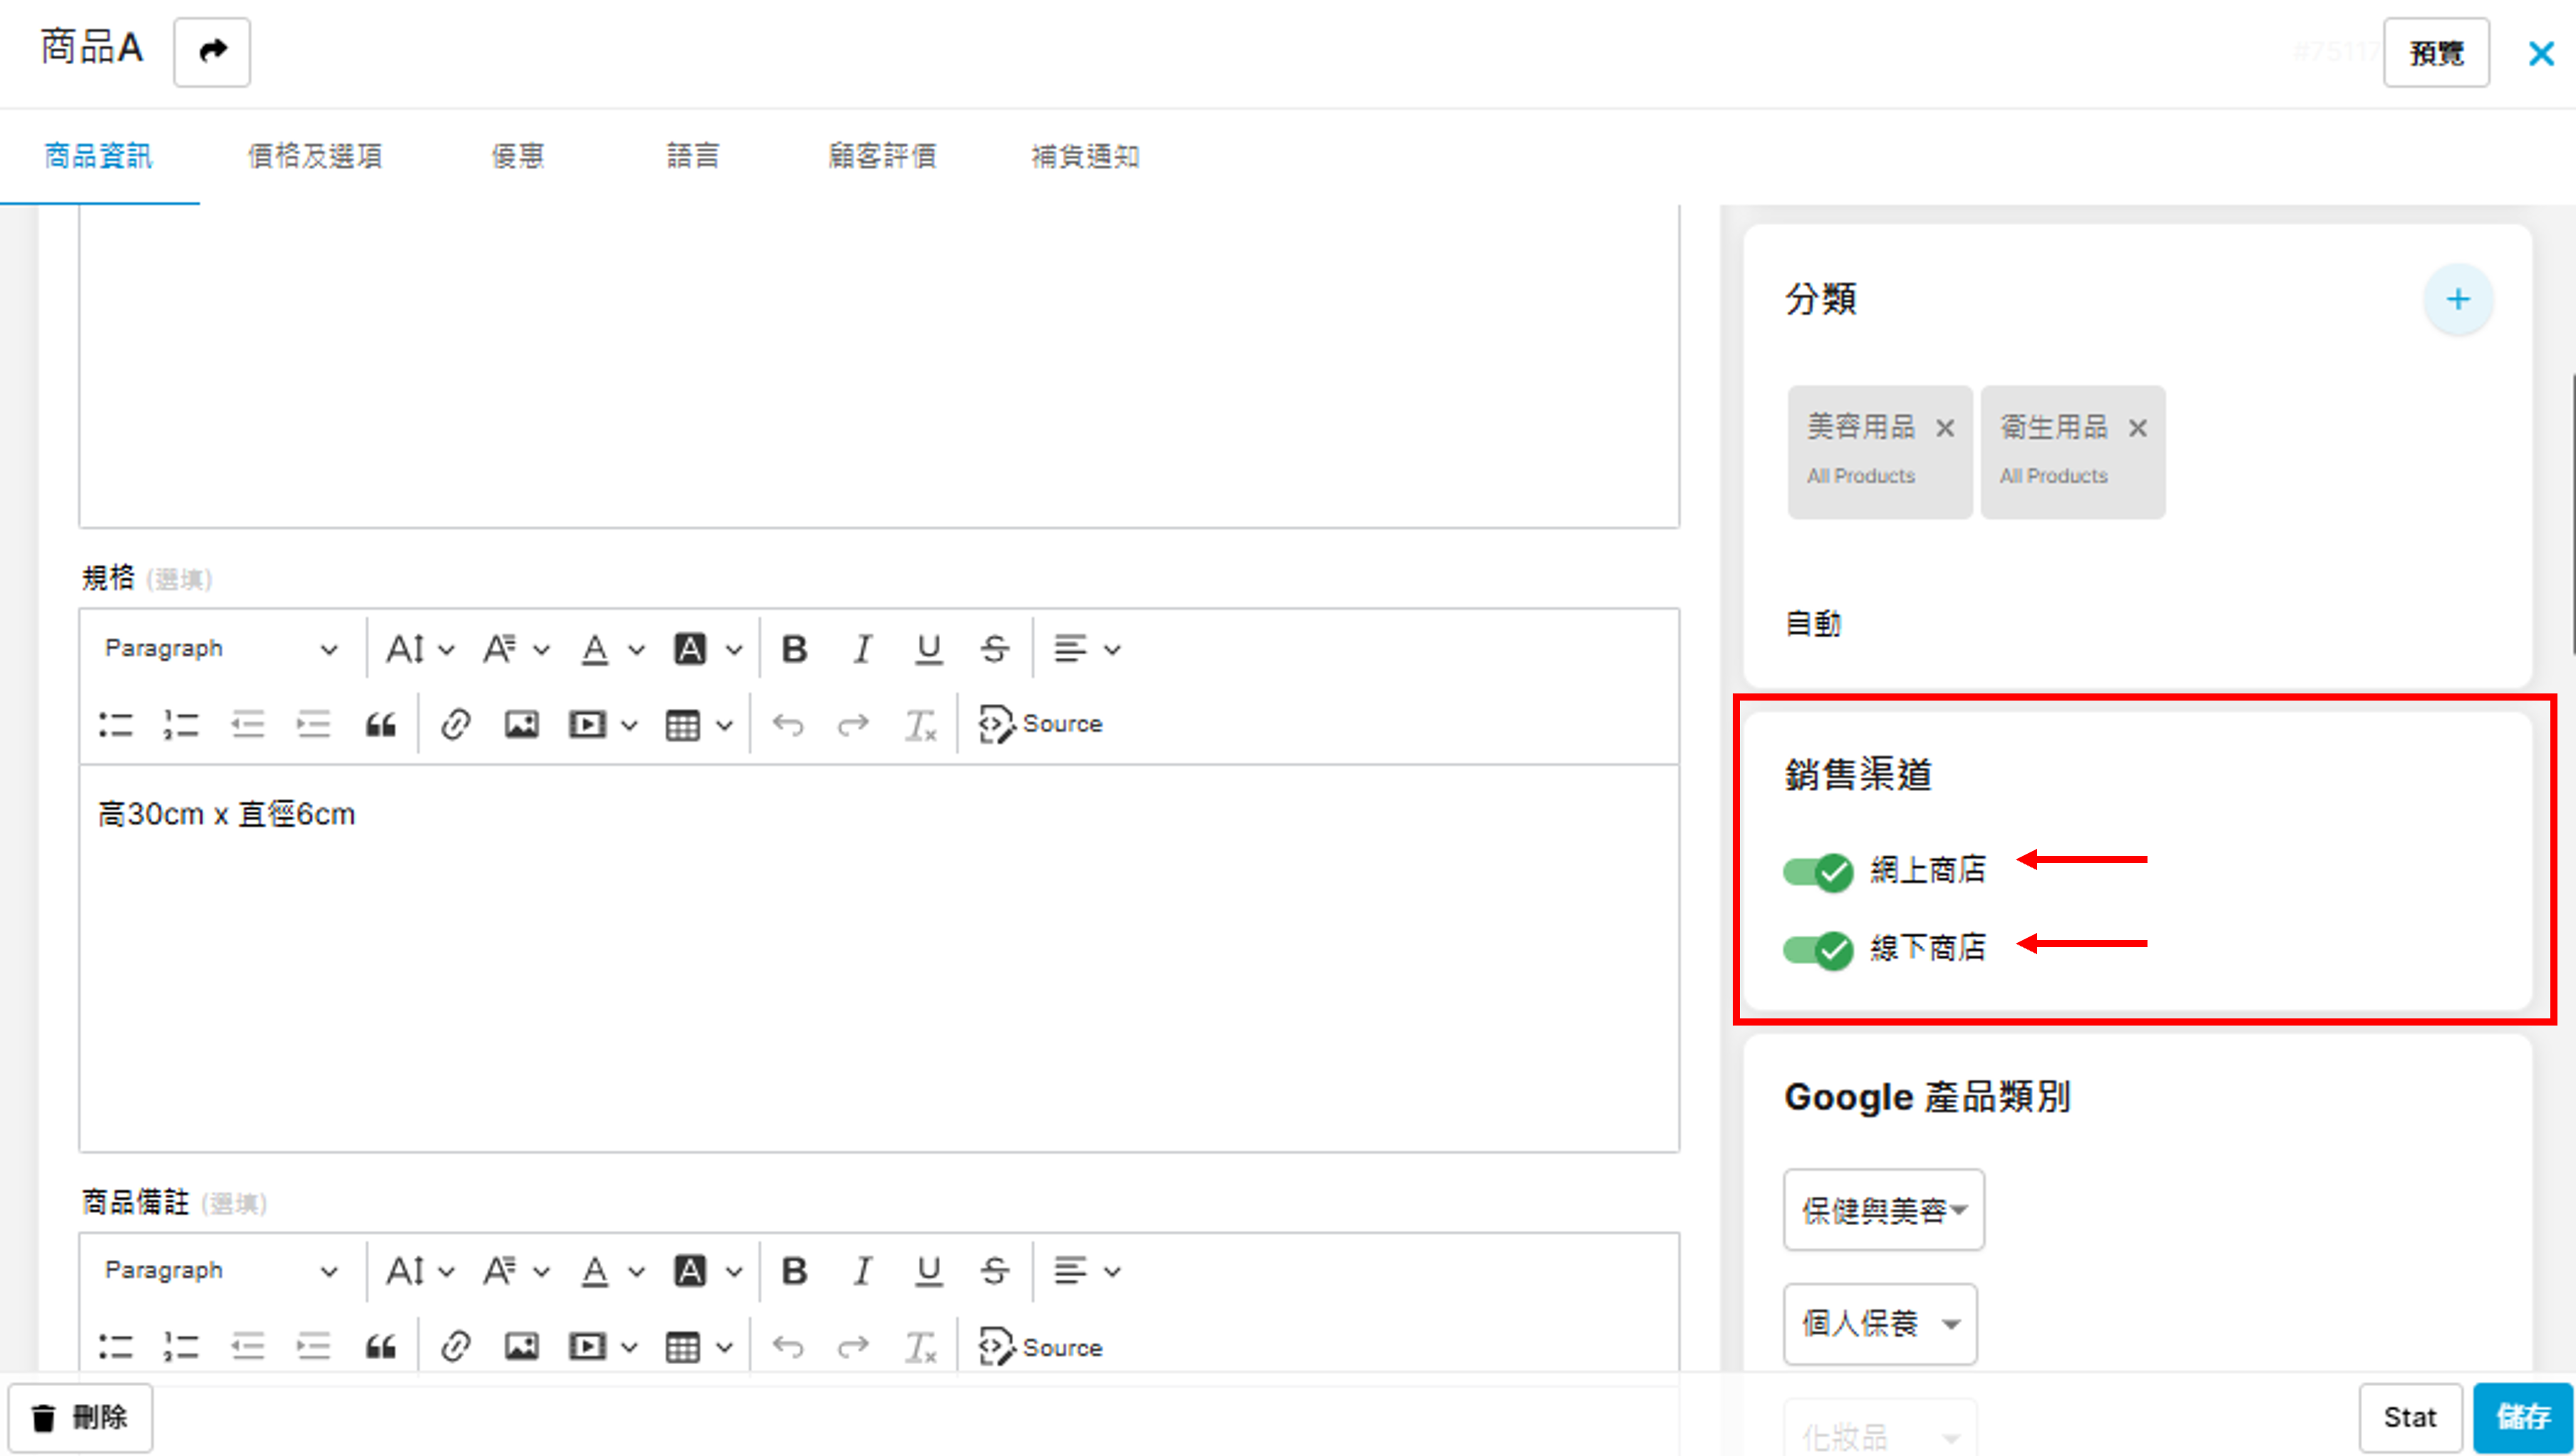Disable the 線下商店 sales channel toggle

pyautogui.click(x=1817, y=949)
